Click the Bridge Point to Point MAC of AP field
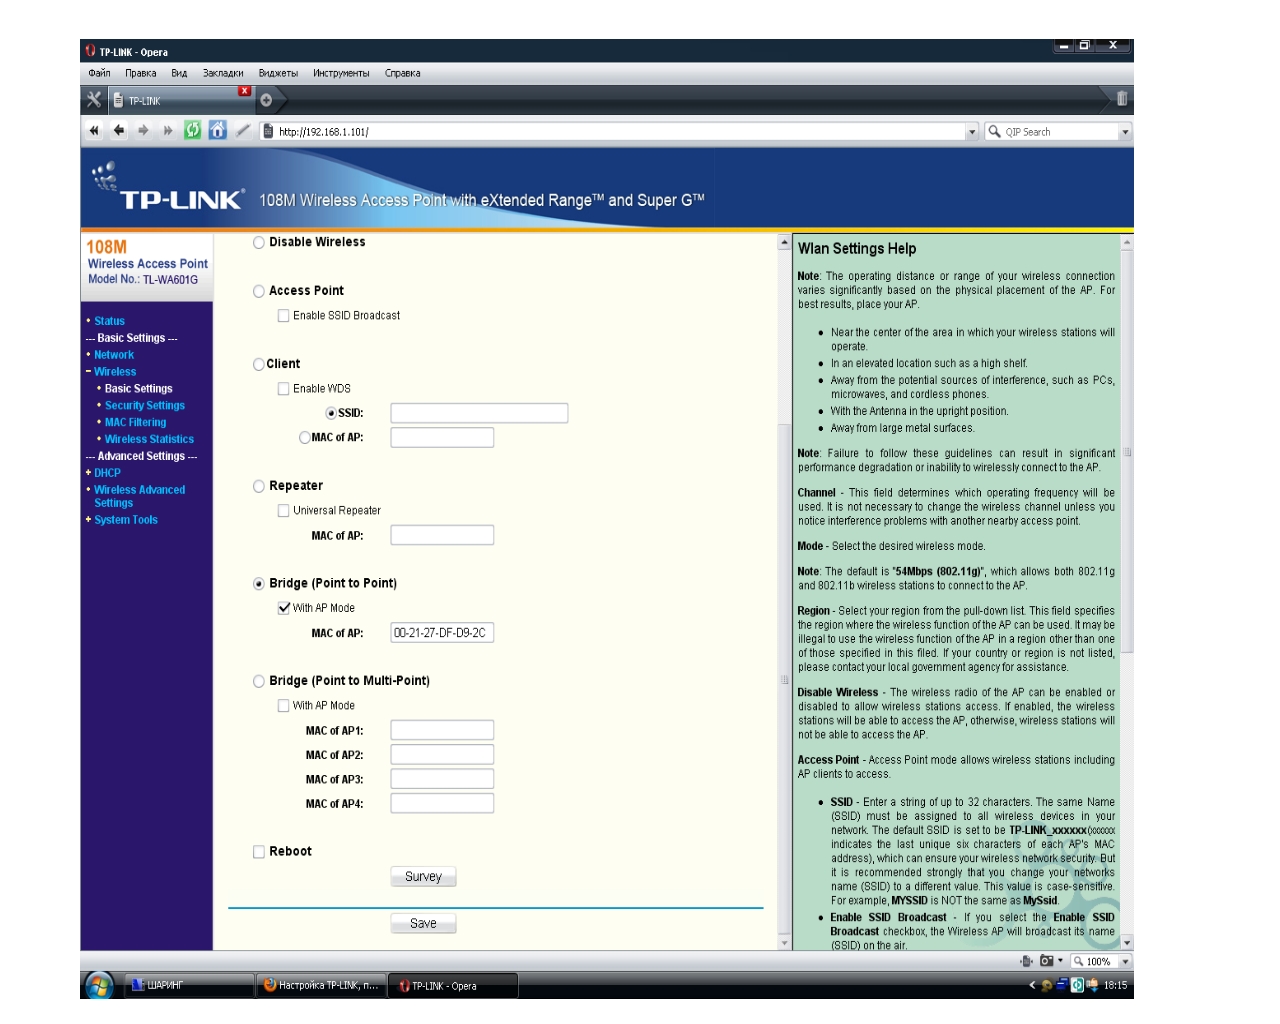This screenshot has height=1024, width=1280. (x=442, y=633)
